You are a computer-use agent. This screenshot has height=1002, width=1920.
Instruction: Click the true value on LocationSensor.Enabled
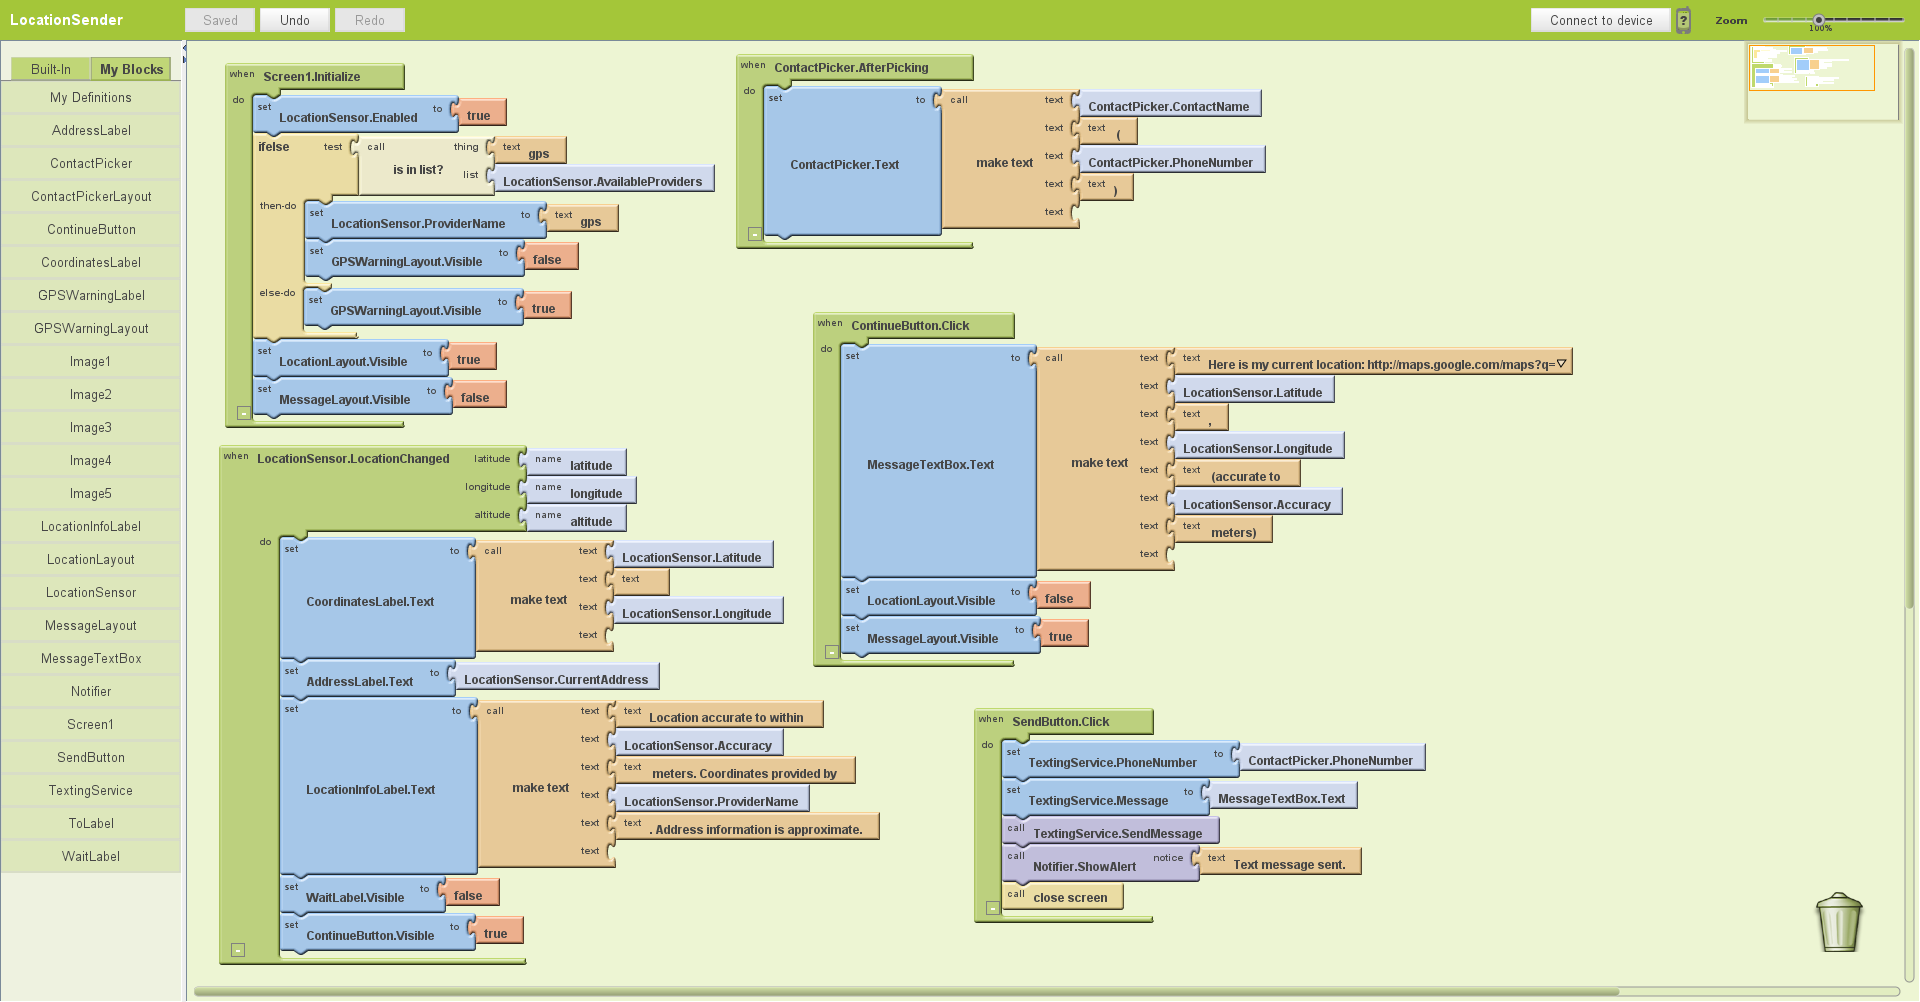pos(479,116)
